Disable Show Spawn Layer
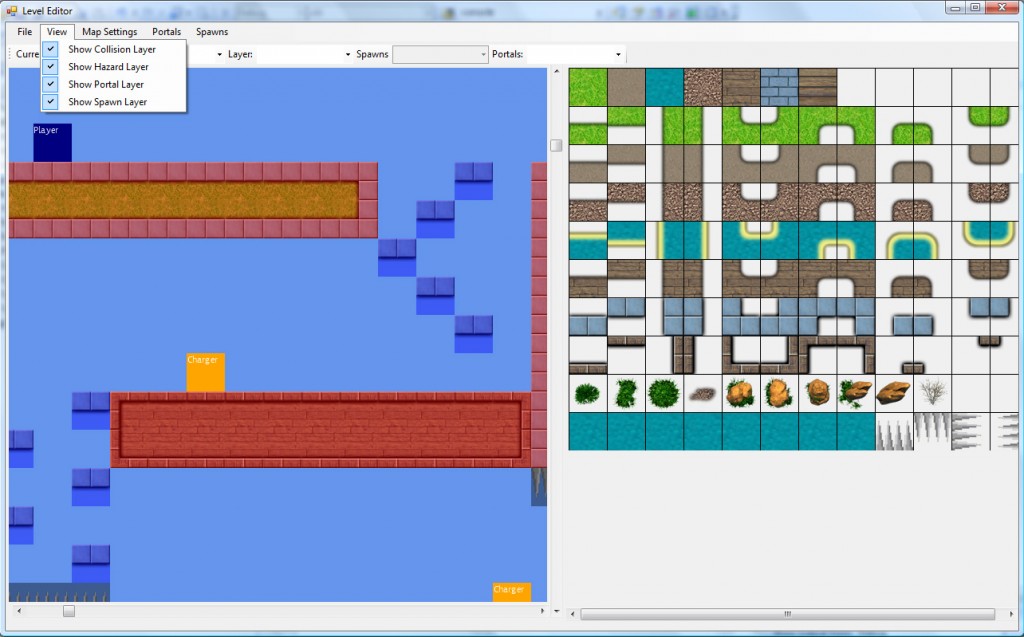The height and width of the screenshot is (637, 1024). [107, 102]
